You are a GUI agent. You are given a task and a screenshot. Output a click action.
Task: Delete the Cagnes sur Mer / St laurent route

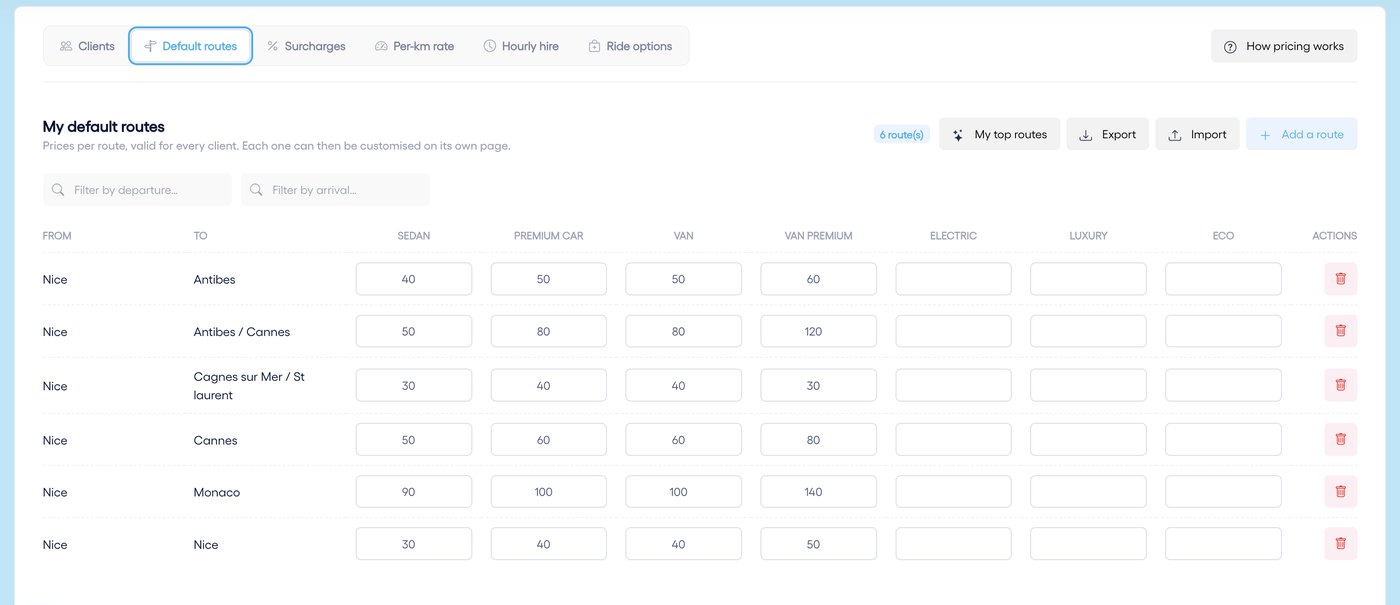pyautogui.click(x=1340, y=385)
